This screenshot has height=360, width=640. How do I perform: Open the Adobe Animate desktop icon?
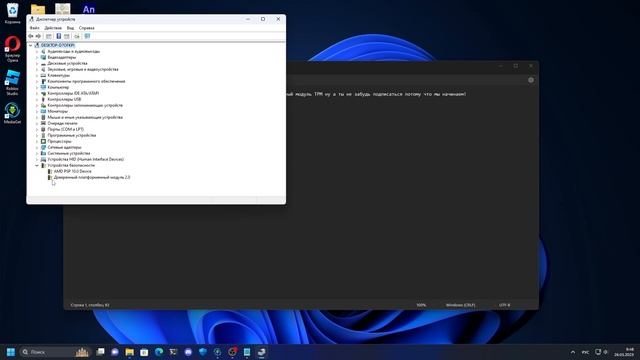pyautogui.click(x=89, y=9)
